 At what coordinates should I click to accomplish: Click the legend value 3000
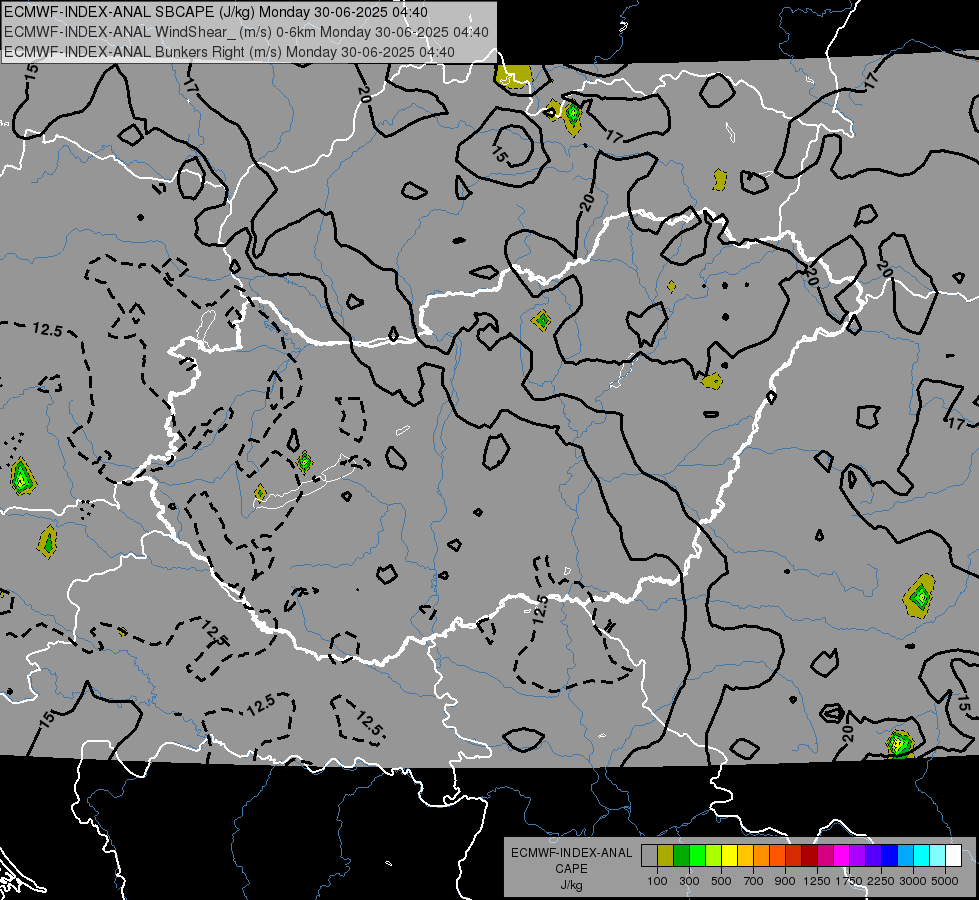(x=913, y=881)
